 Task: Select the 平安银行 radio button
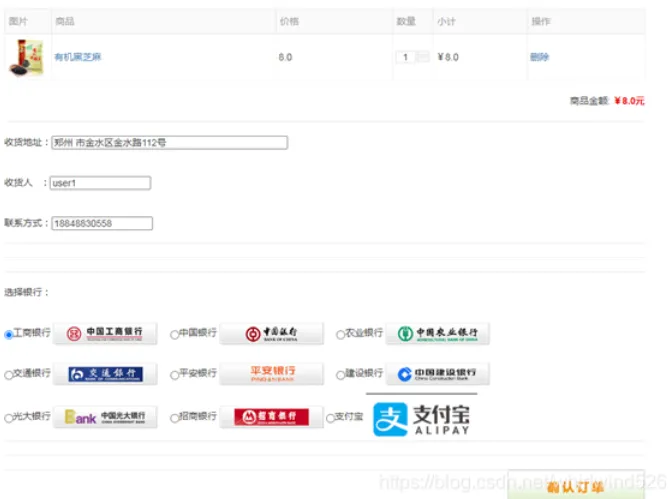[174, 375]
